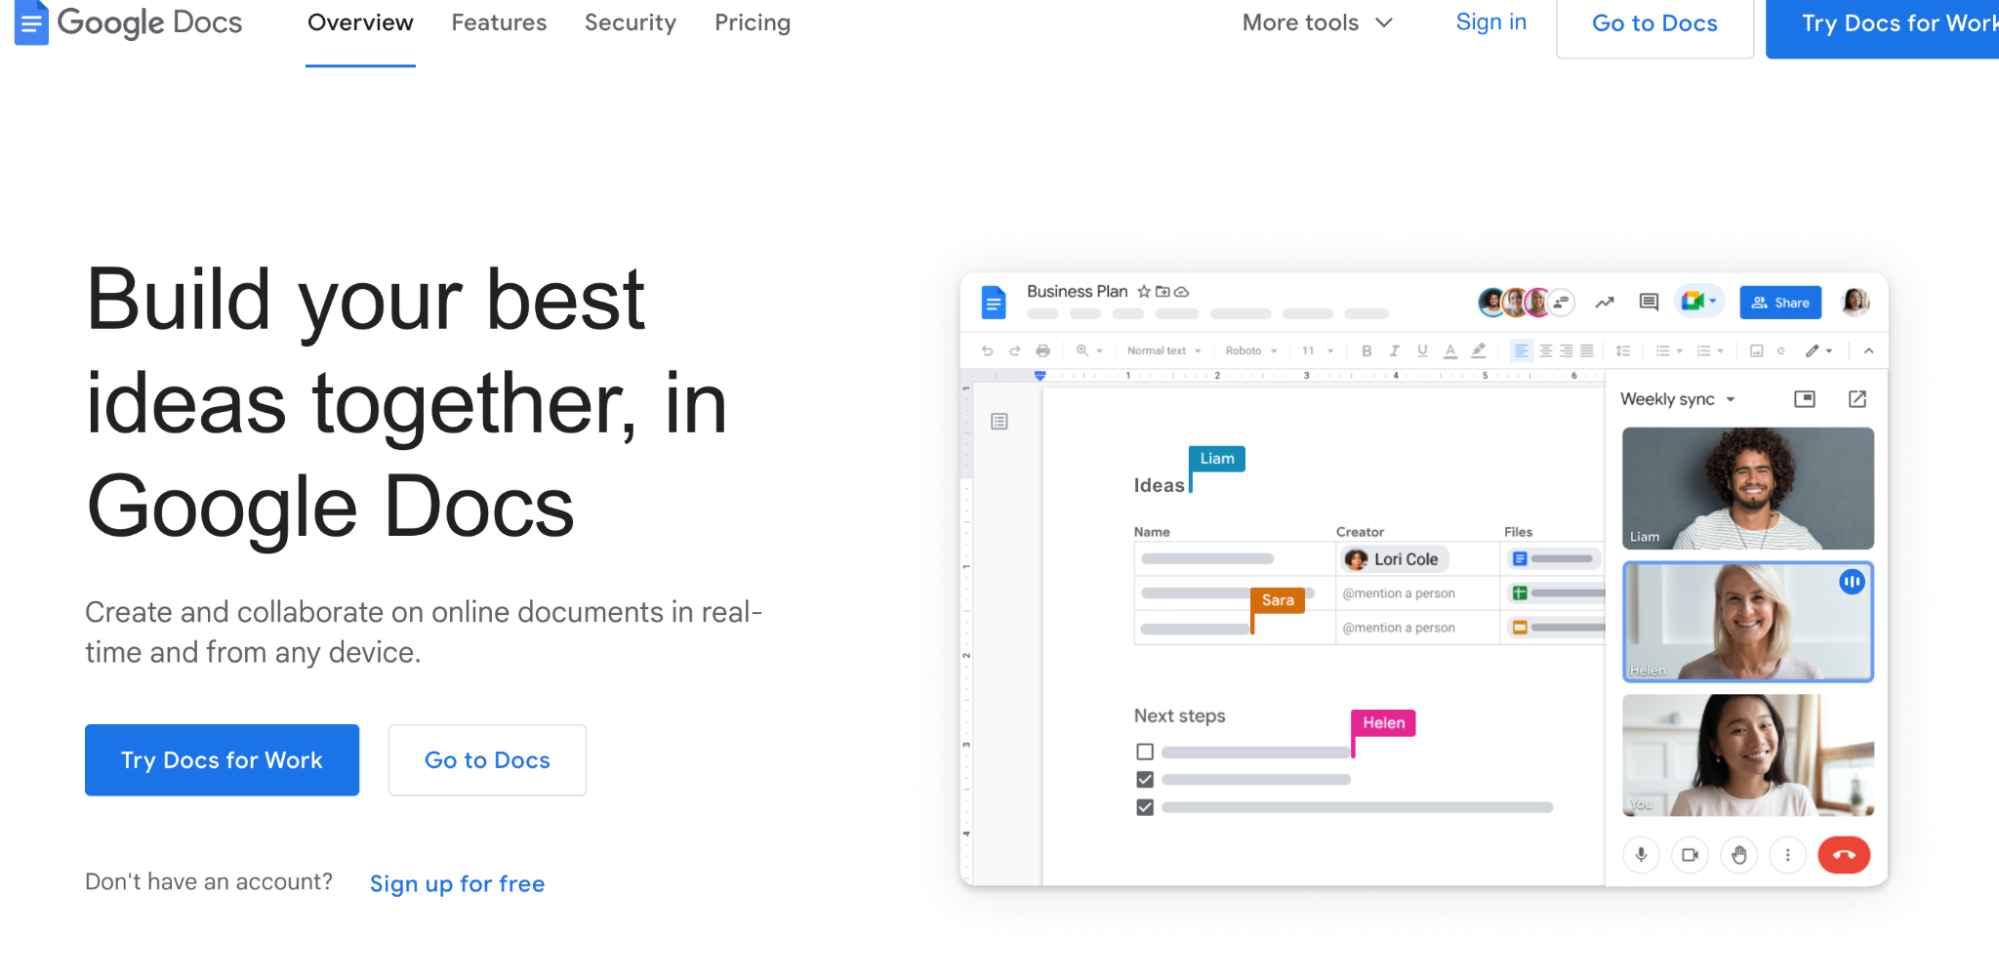Open the Roboto font dropdown
1999x960 pixels.
1251,351
